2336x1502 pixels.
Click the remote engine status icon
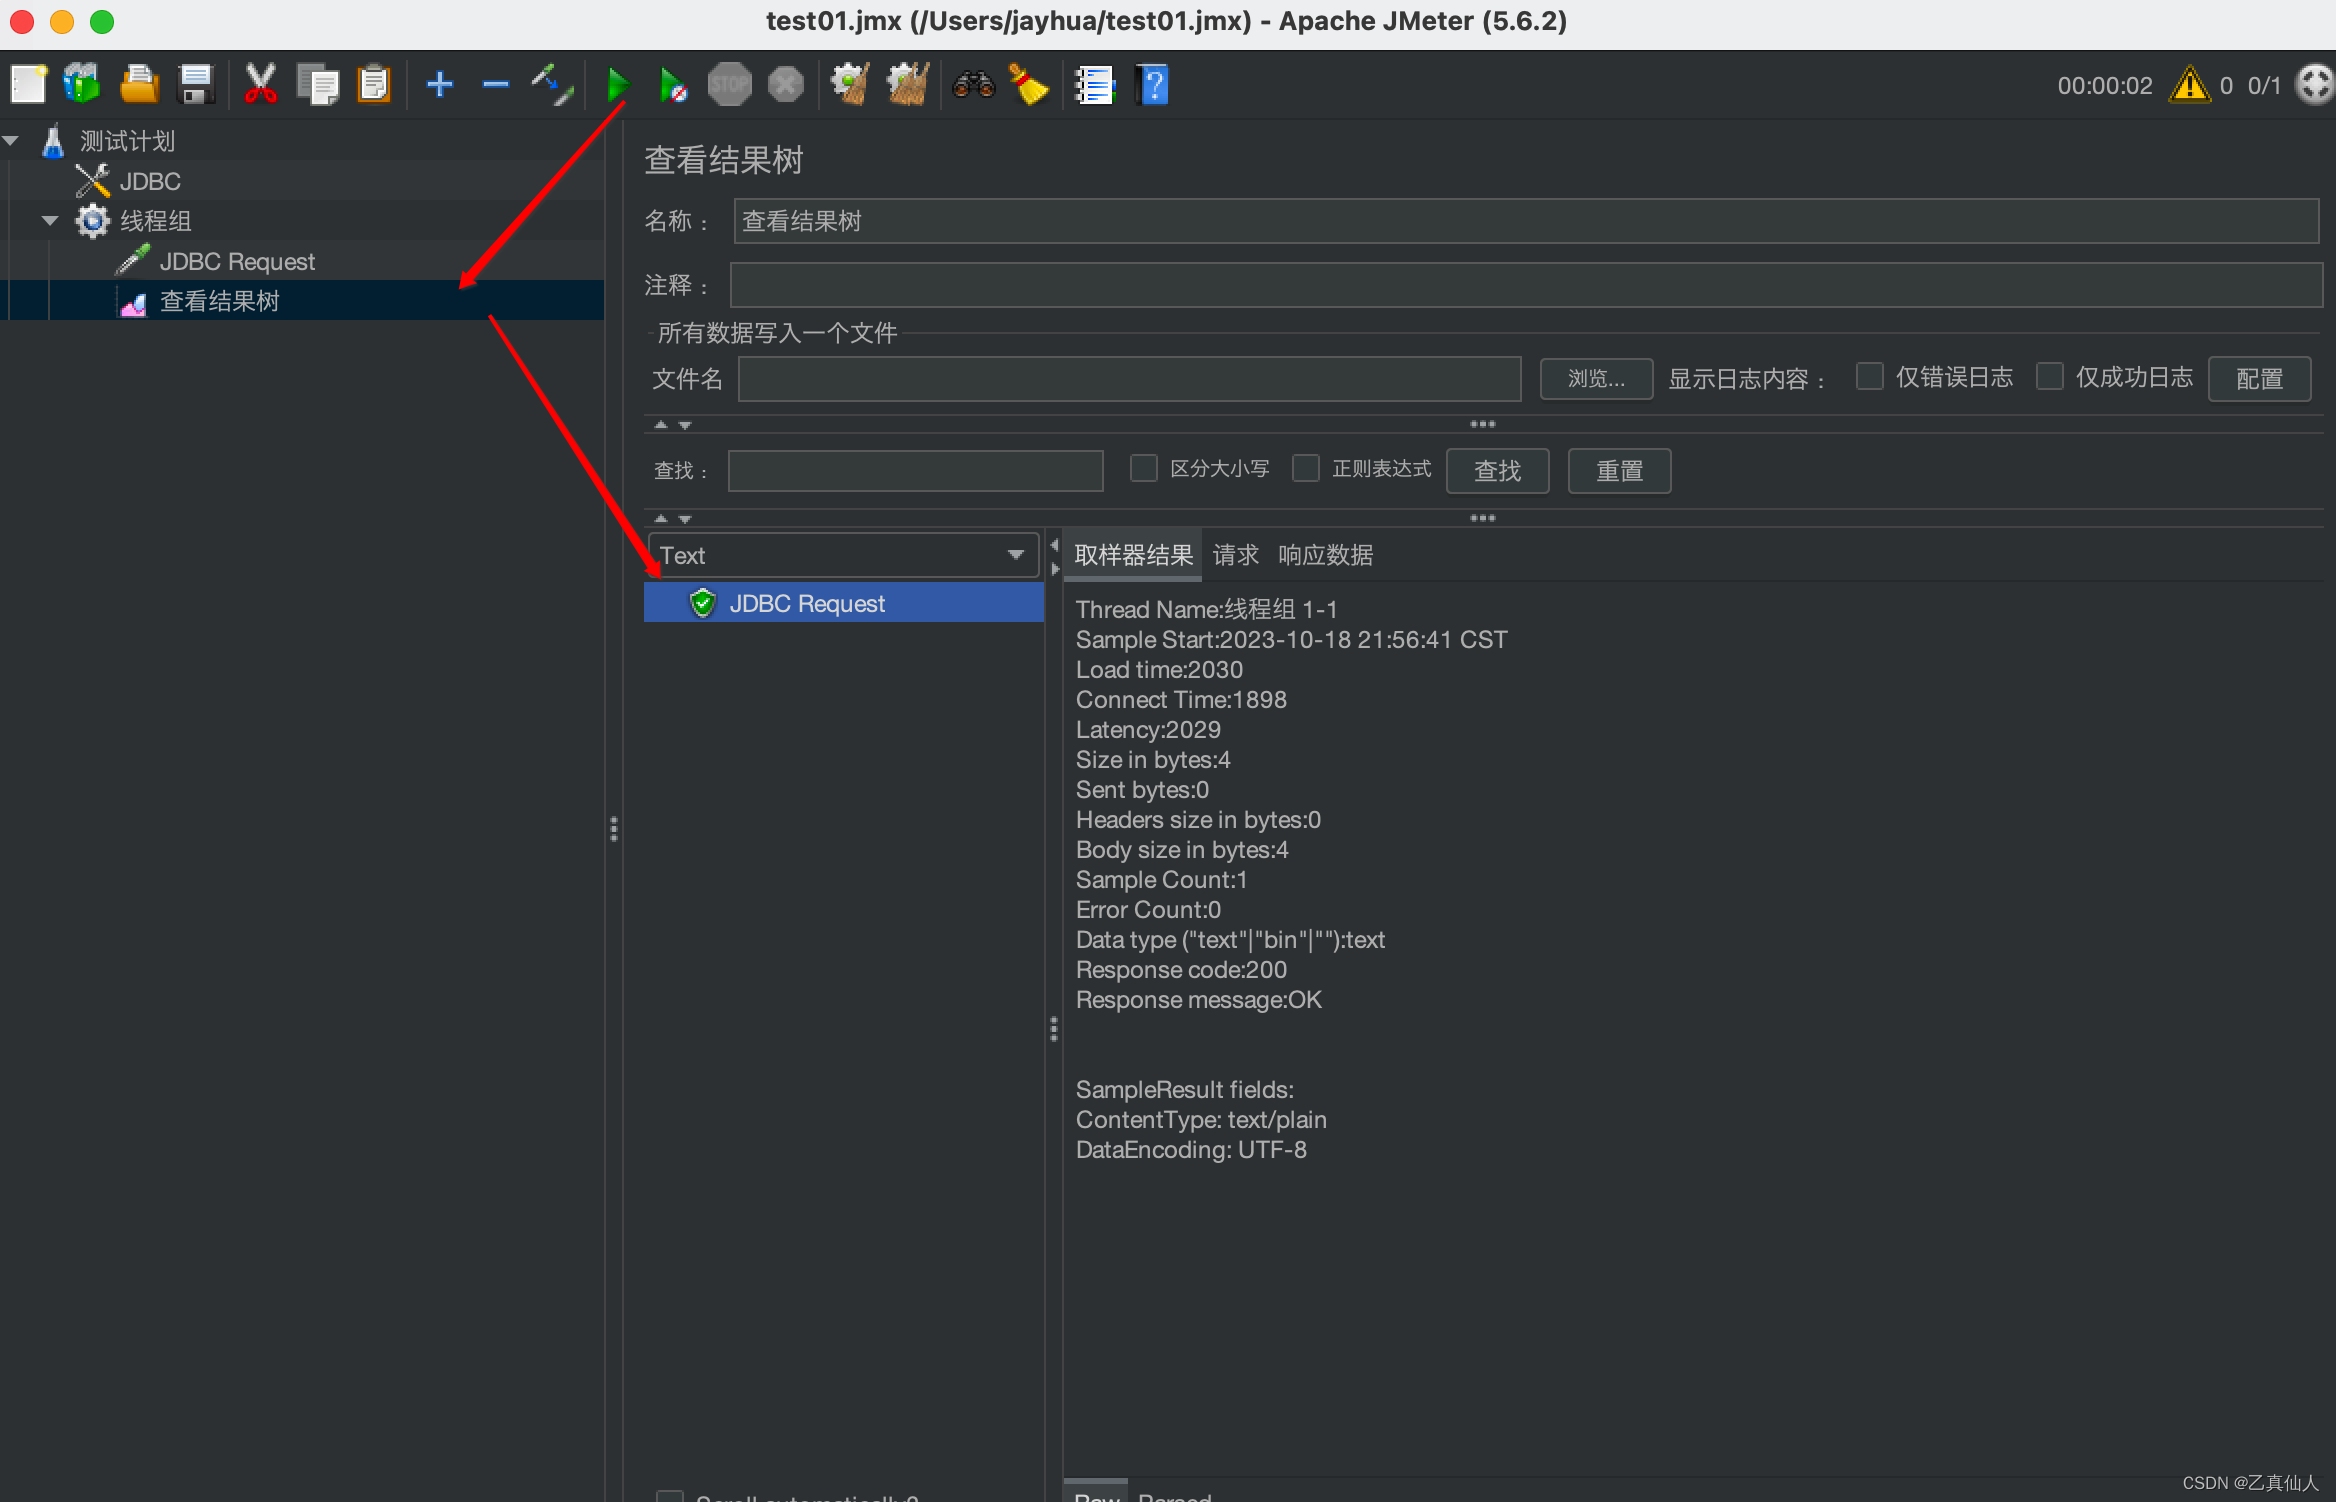pos(2315,85)
